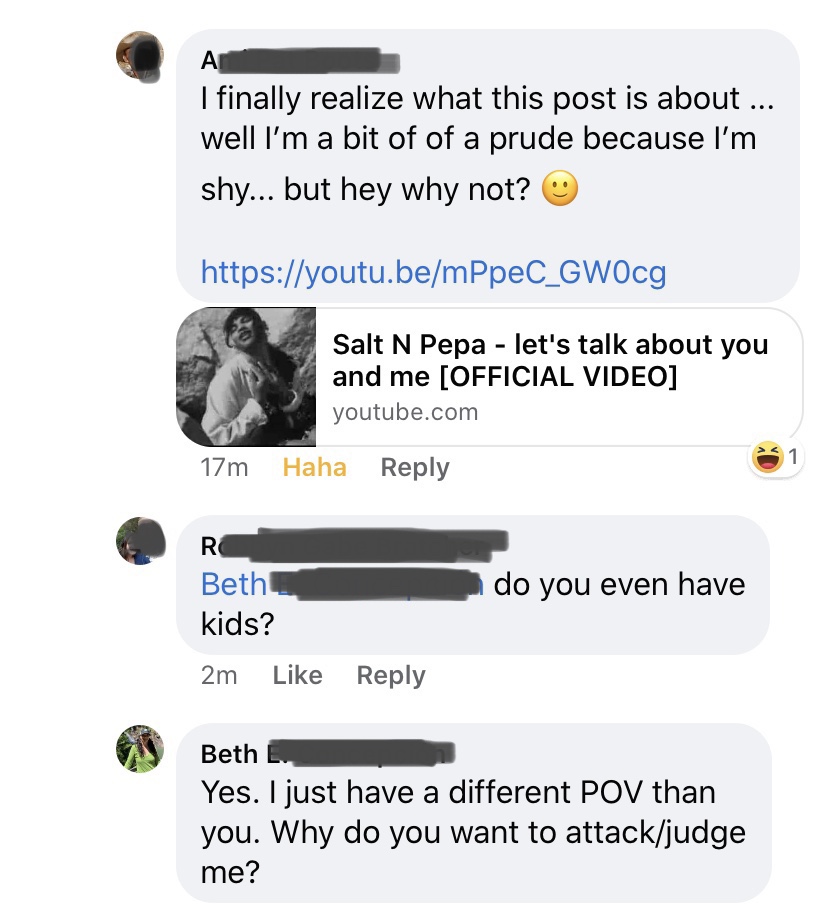Screen dimensions: 828x908
Task: Like the "do you even have kids?" comment
Action: 297,675
